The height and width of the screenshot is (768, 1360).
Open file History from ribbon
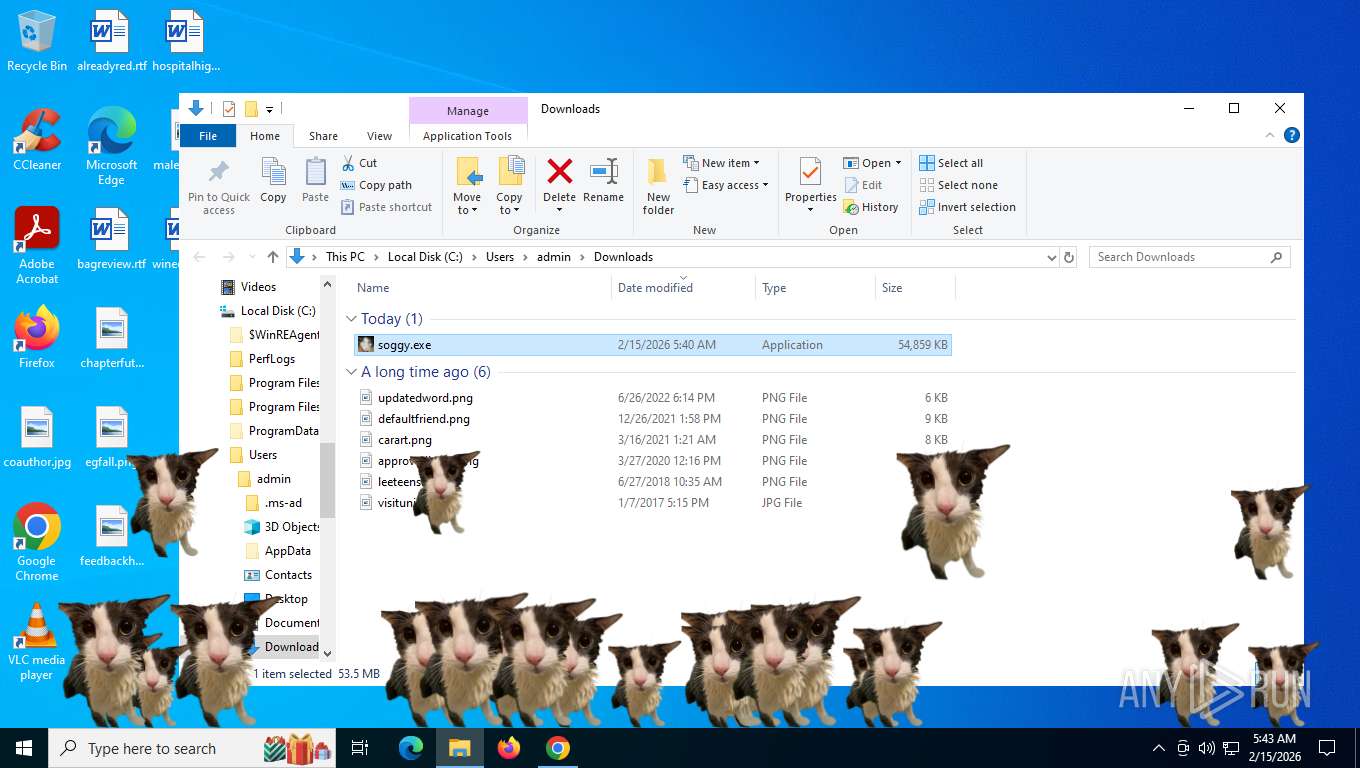[871, 207]
